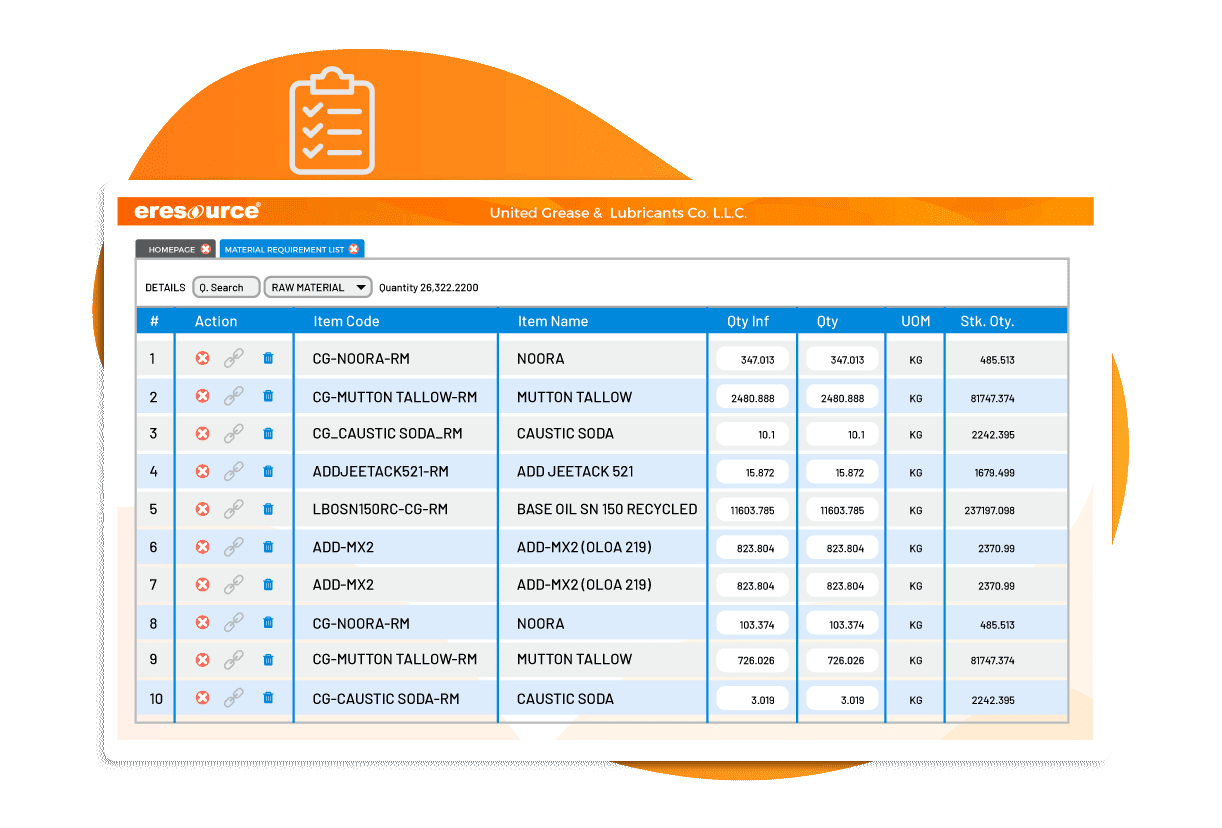Click the Qty field for BASE OIL SN 150 RECYCLED
Viewport: 1222px width, 828px height.
point(842,510)
